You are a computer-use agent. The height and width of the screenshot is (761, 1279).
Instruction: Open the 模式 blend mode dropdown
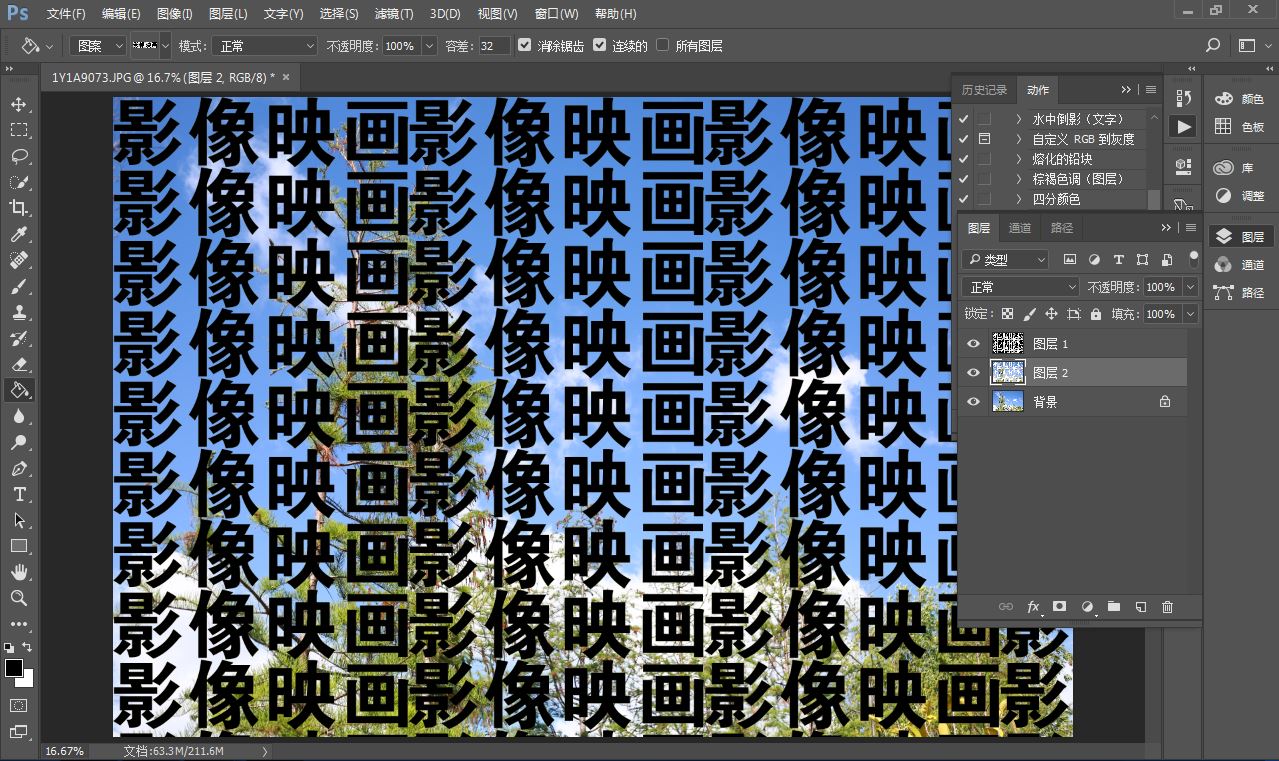(267, 46)
